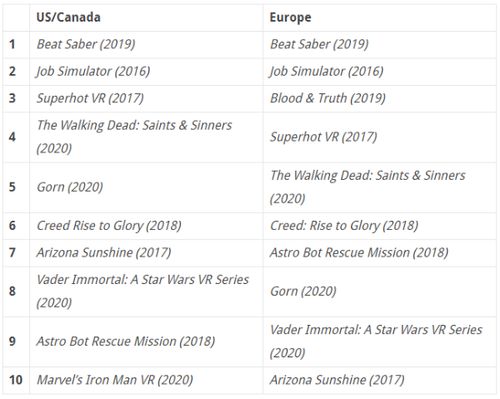500x399 pixels.
Task: Select Arizona Sunshine (2017) in US/Canada column
Action: click(104, 253)
